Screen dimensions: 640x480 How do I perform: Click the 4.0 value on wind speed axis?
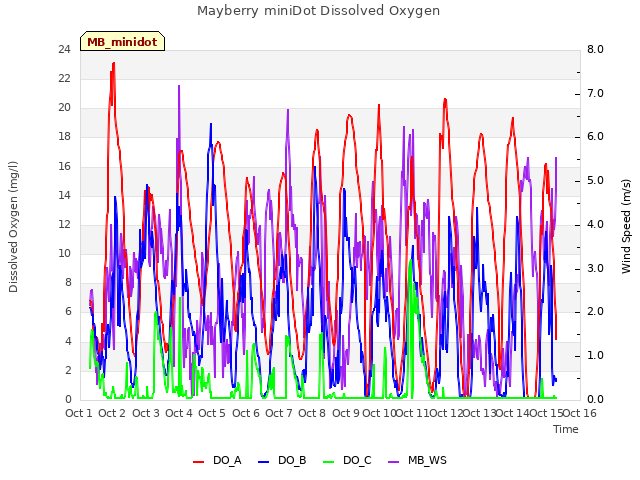(595, 224)
